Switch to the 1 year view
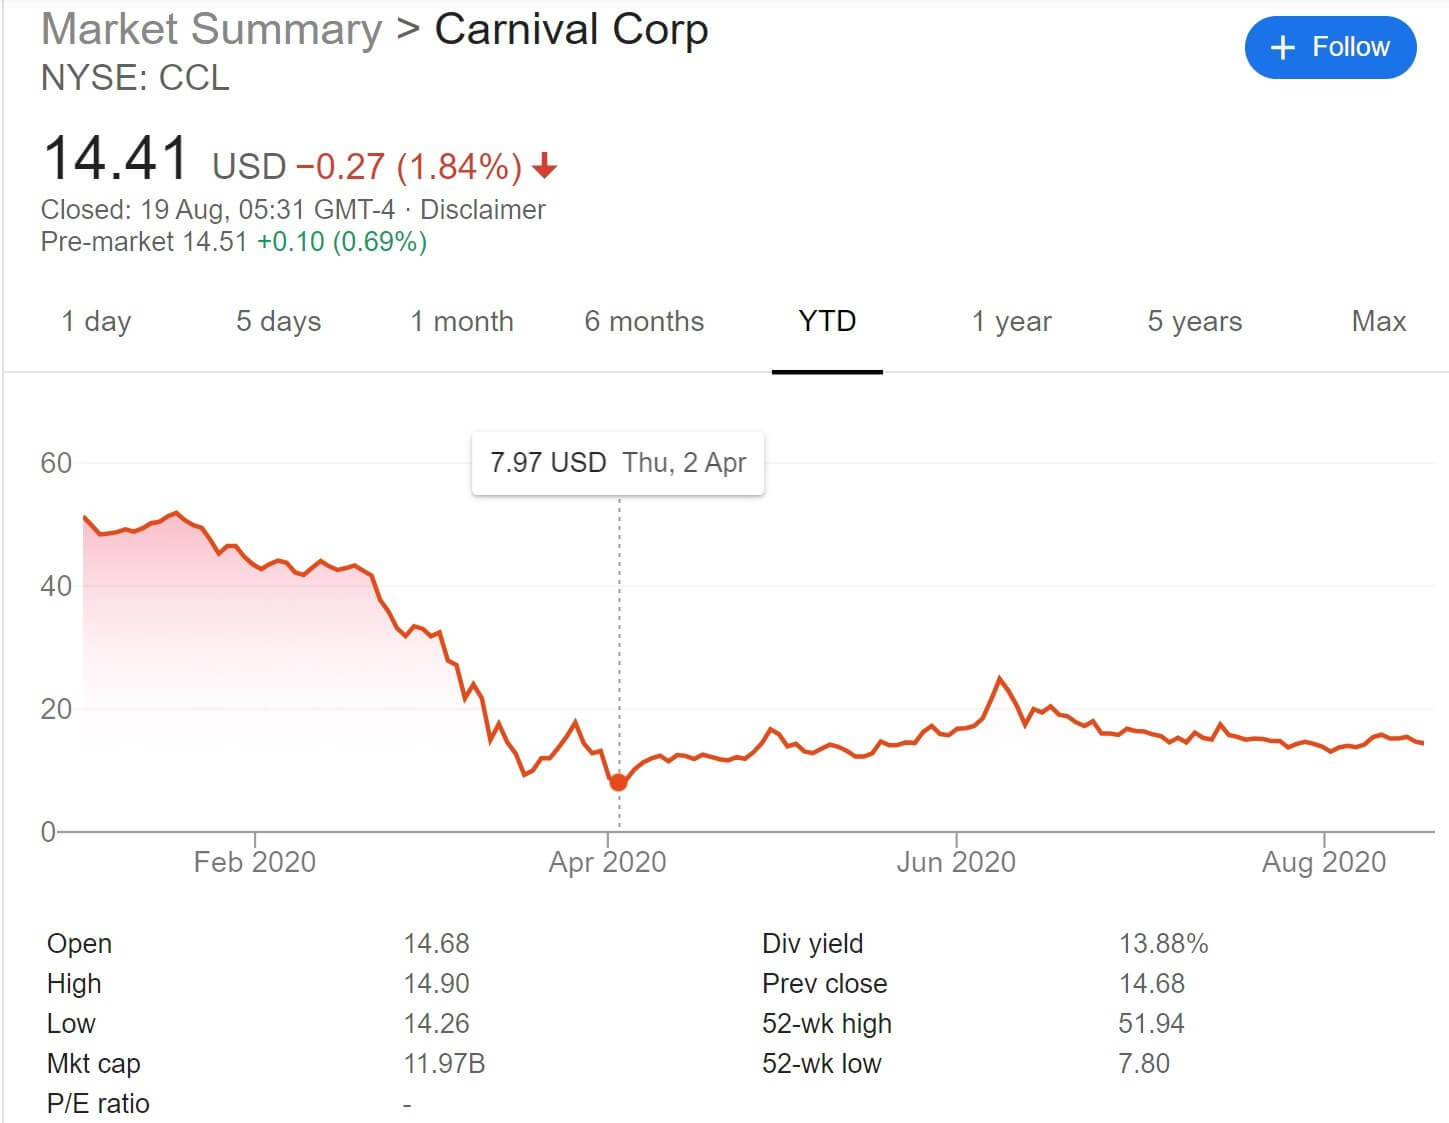Viewport: 1449px width, 1123px height. click(1011, 321)
